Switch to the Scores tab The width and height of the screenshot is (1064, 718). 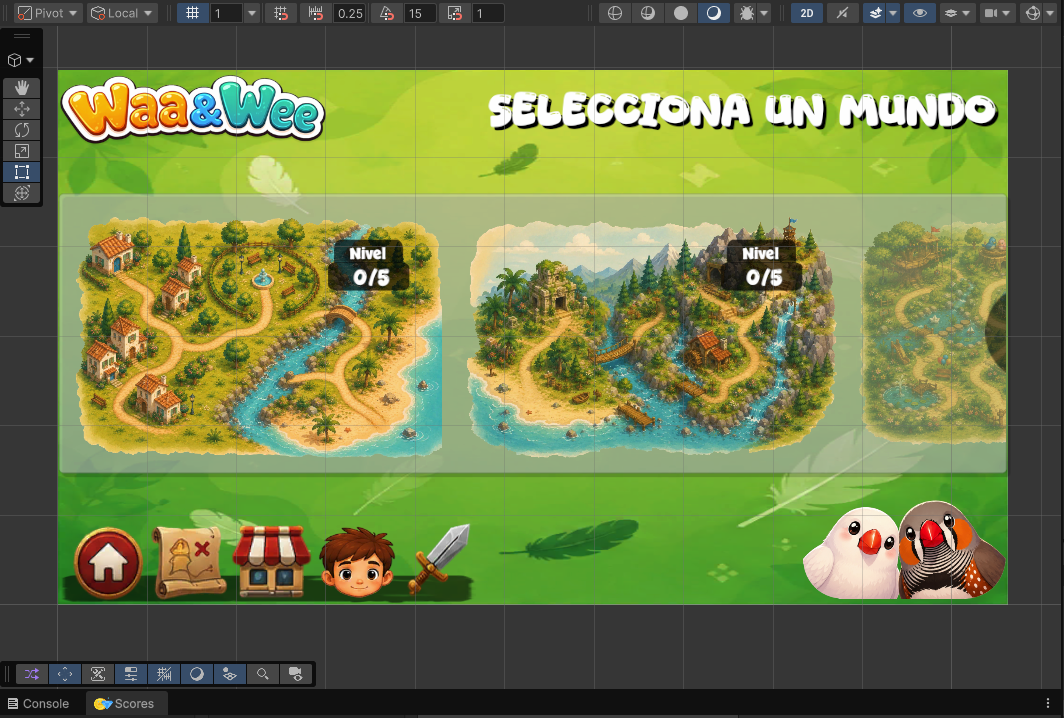(x=125, y=704)
